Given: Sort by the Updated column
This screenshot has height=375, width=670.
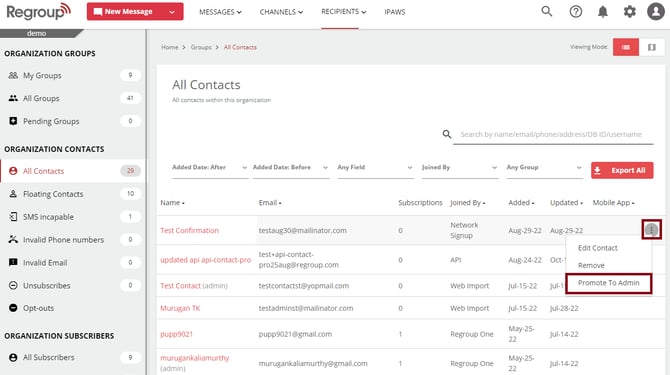Looking at the screenshot, I should click(x=566, y=202).
